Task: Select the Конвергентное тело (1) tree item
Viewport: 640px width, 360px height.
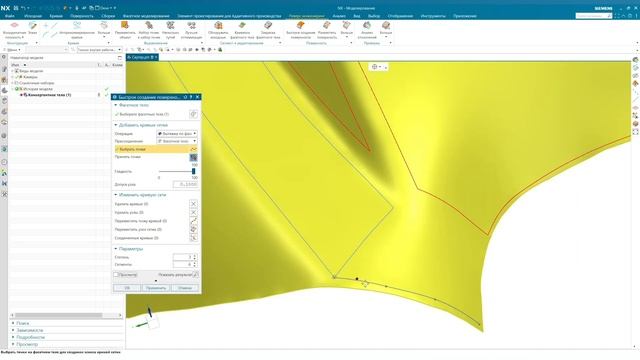Action: coord(49,95)
